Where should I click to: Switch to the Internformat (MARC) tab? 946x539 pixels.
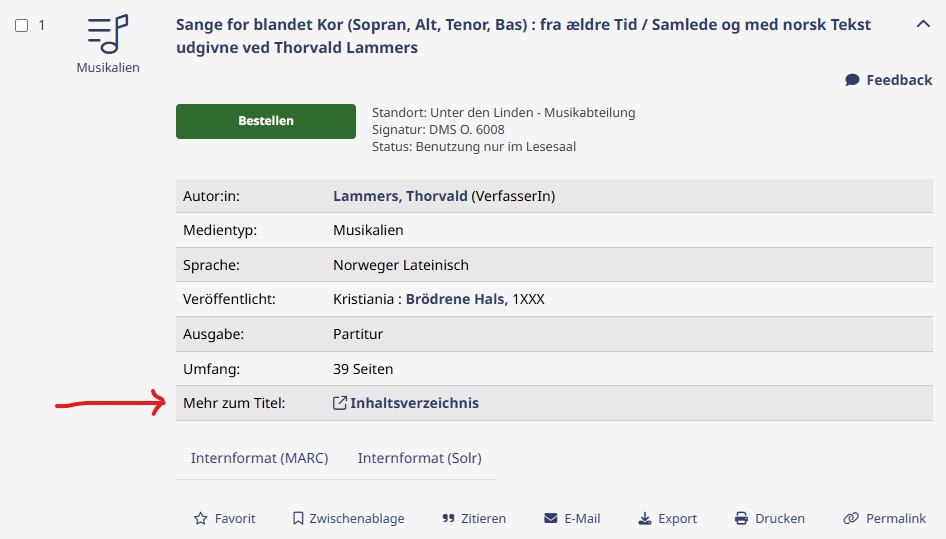tap(259, 458)
